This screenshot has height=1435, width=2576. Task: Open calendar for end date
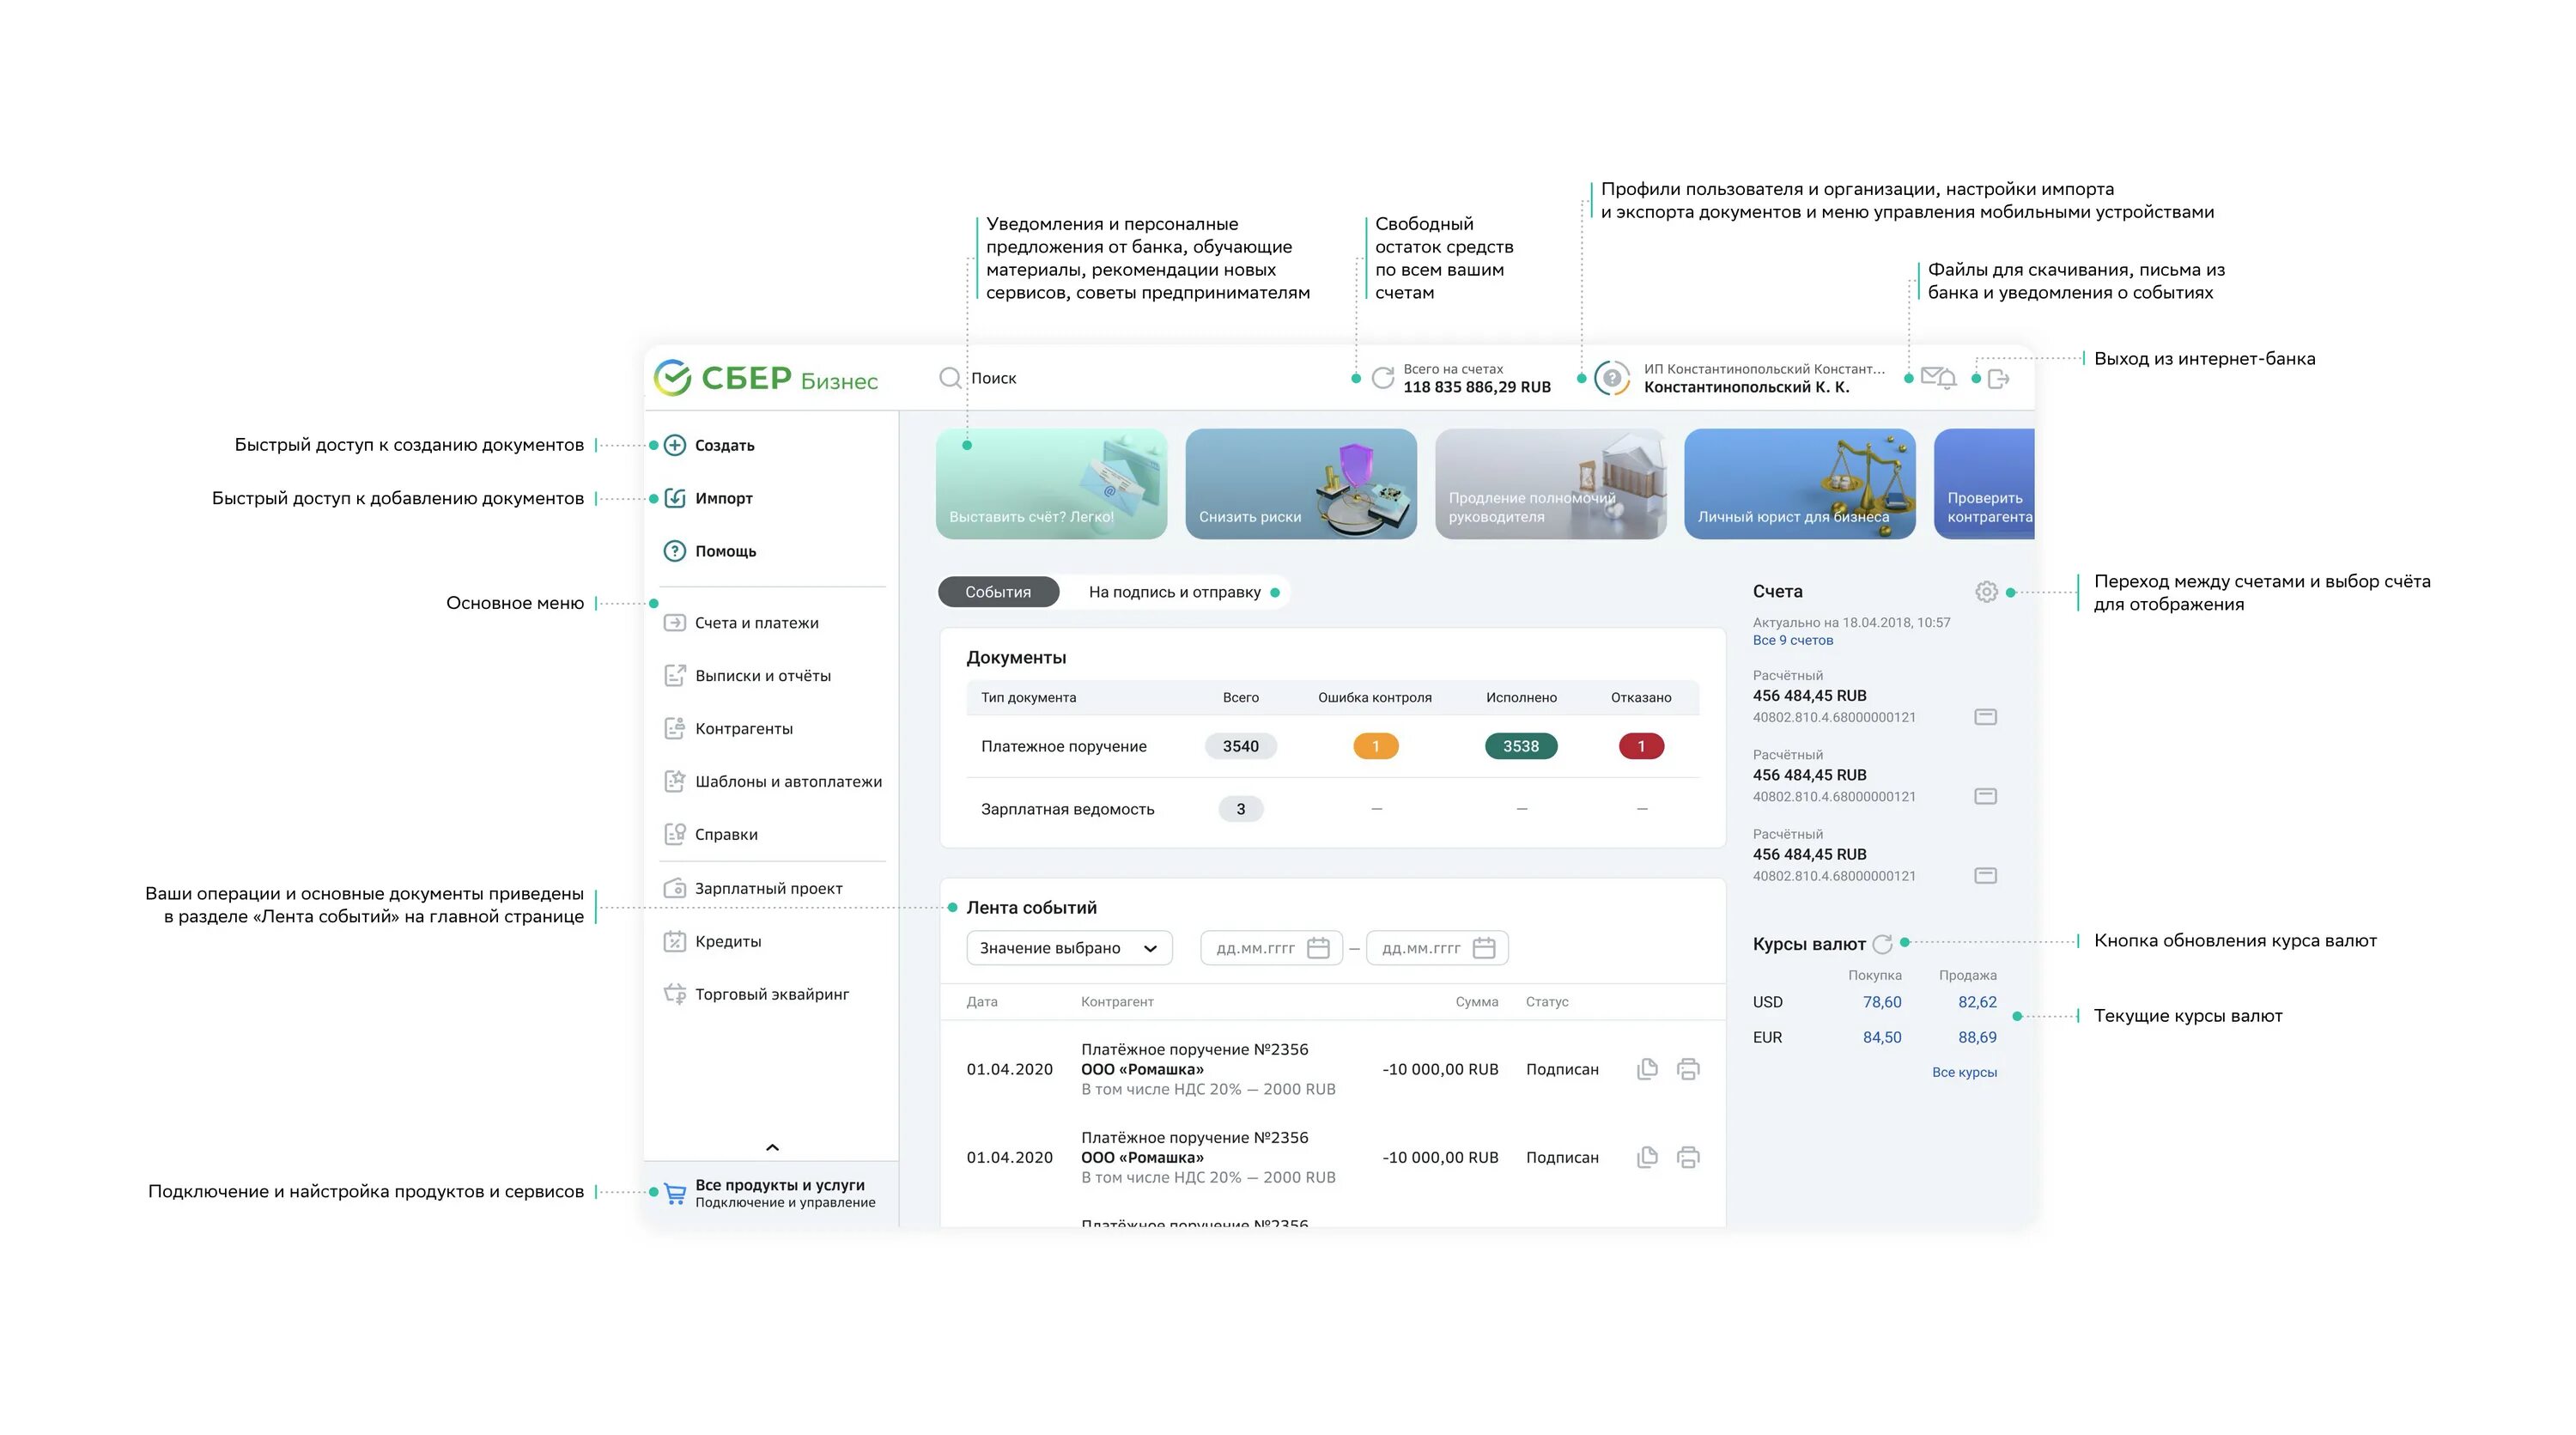tap(1484, 948)
